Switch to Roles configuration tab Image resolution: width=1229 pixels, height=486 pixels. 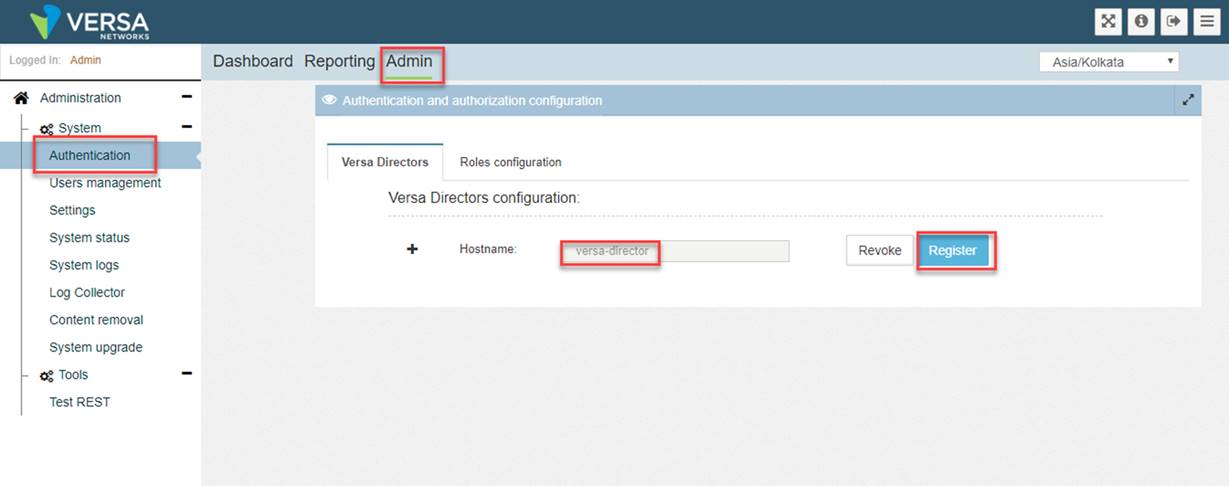(x=511, y=162)
